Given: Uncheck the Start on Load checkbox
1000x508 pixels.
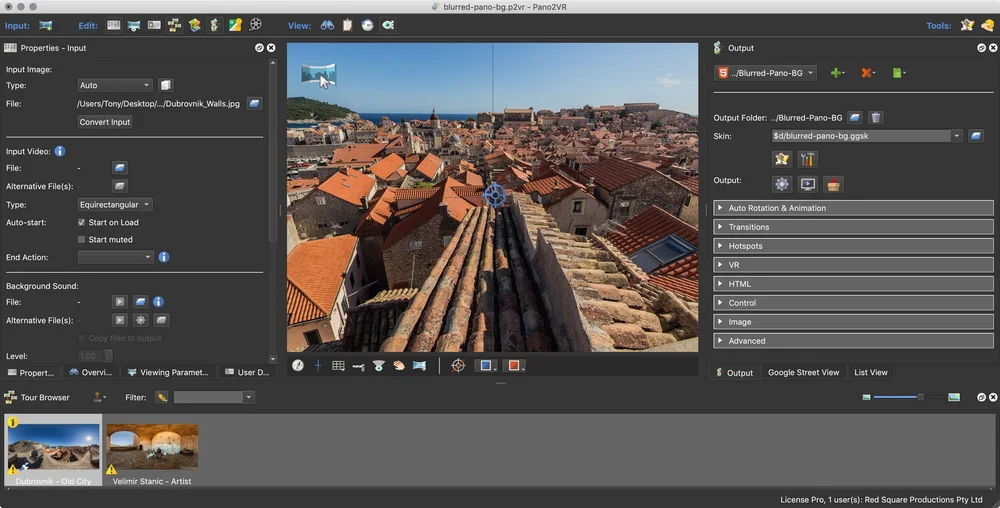Looking at the screenshot, I should [x=82, y=222].
